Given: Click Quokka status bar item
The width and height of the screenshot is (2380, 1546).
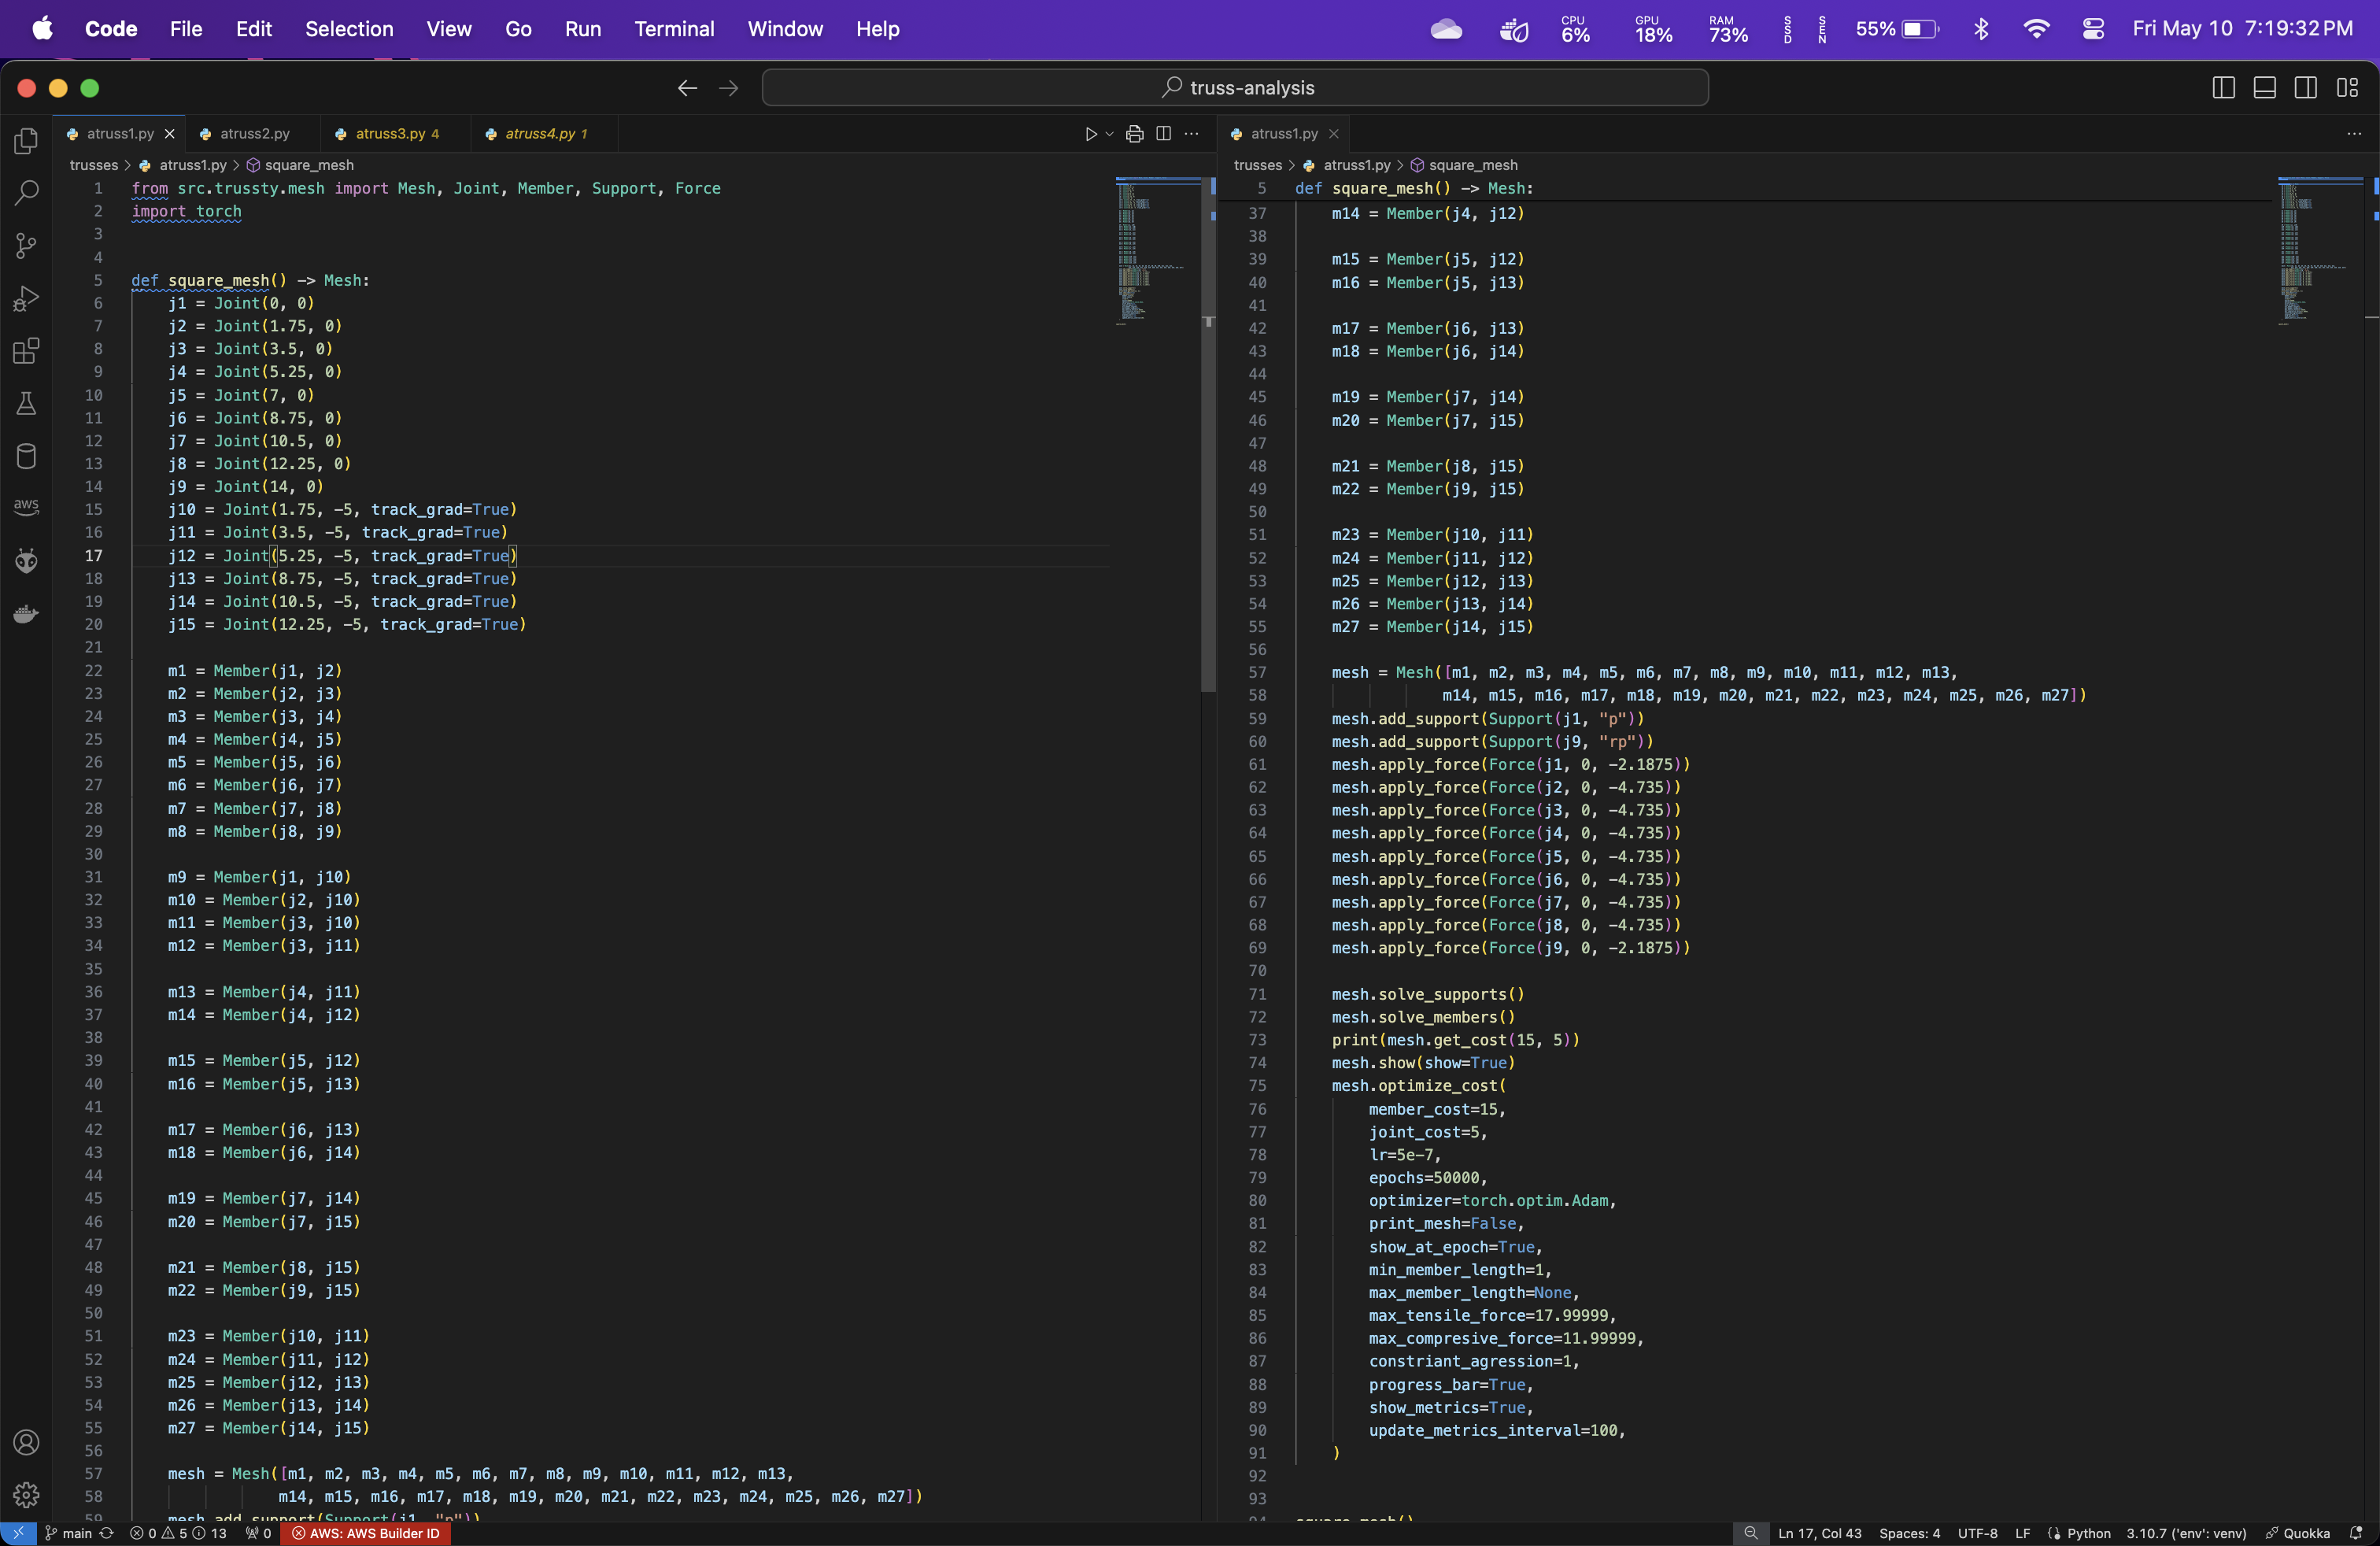Looking at the screenshot, I should [x=2298, y=1533].
